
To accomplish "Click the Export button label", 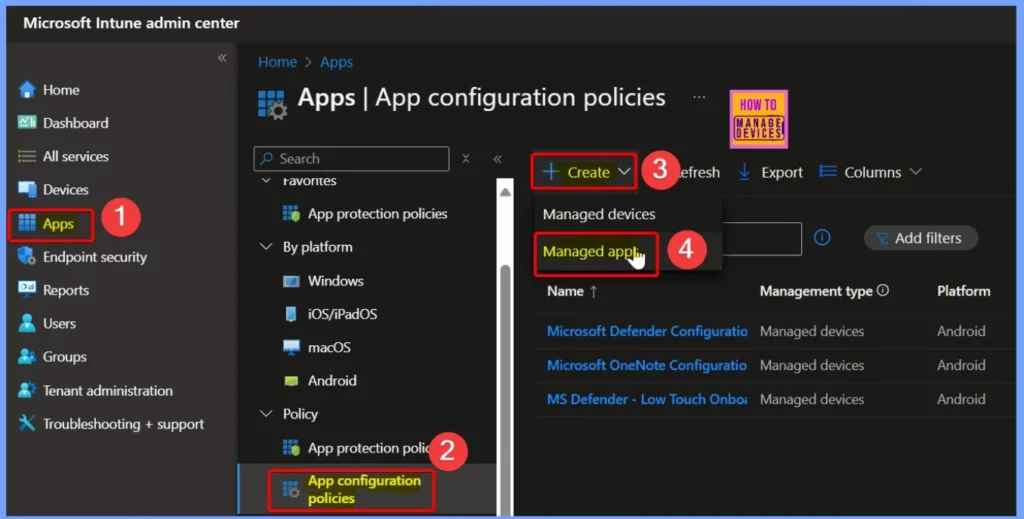I will (782, 172).
